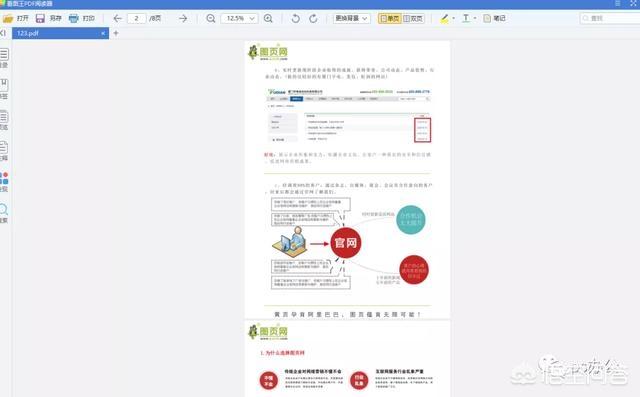The width and height of the screenshot is (640, 397).
Task: Enable single page view 单页
Action: click(390, 18)
